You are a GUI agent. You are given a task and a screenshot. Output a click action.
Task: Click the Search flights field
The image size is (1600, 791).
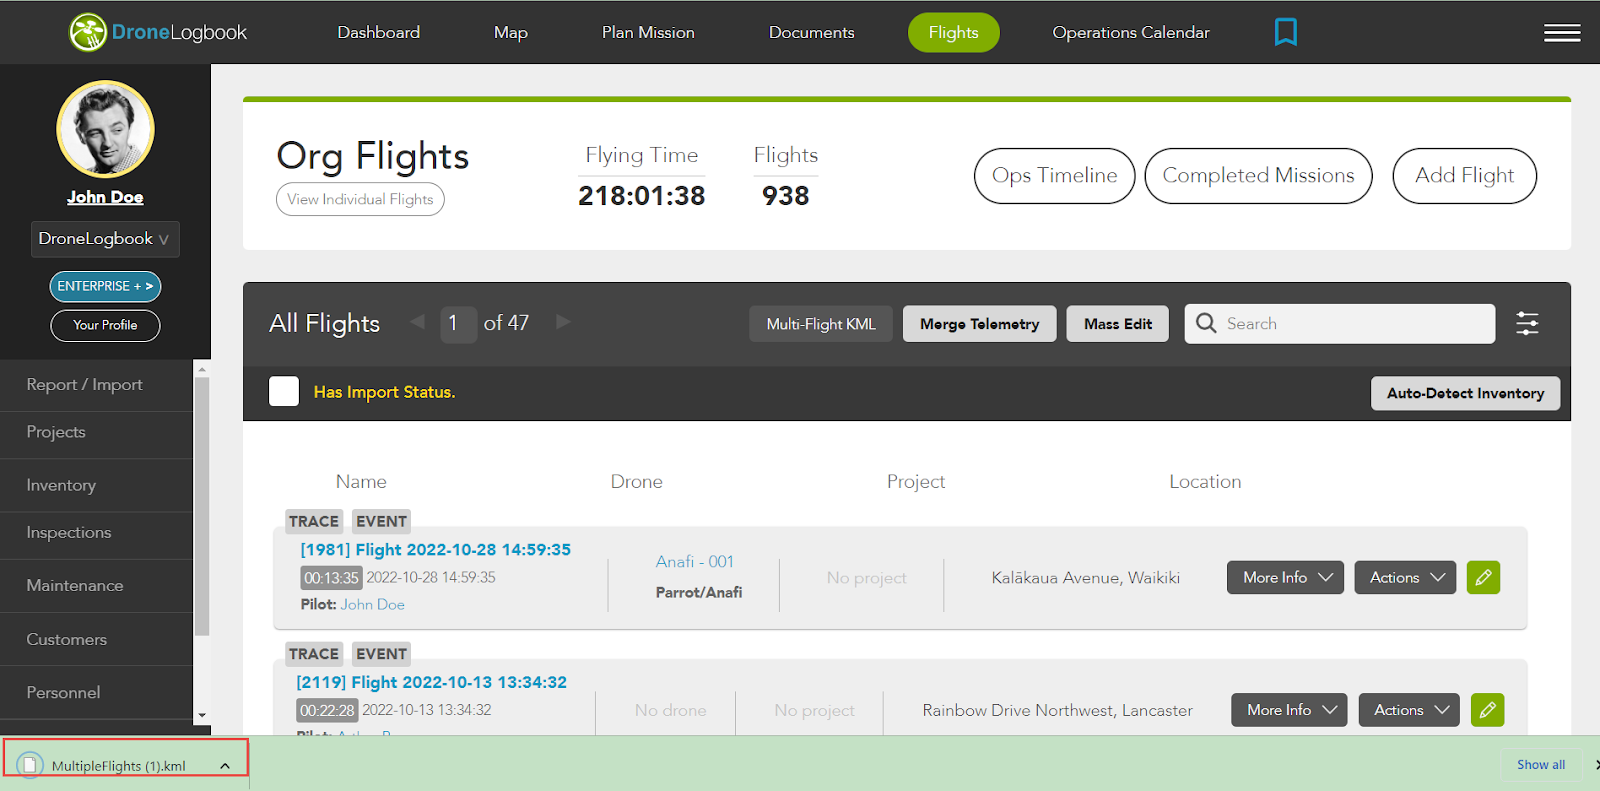pyautogui.click(x=1340, y=324)
